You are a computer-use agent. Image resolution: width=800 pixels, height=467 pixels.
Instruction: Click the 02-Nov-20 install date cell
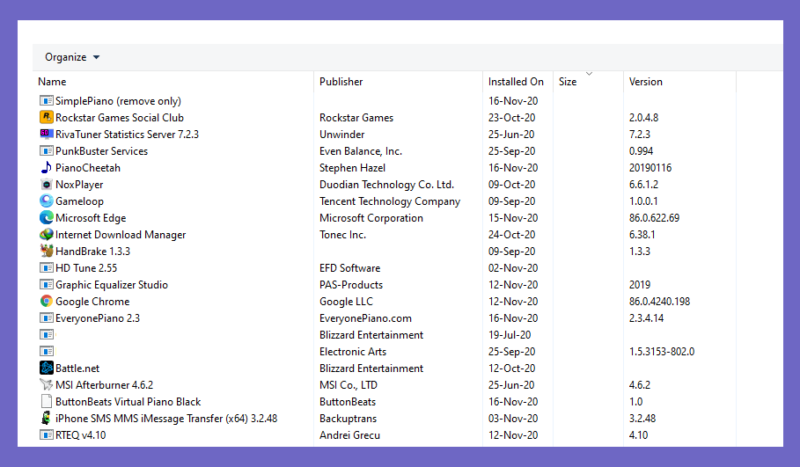click(513, 268)
